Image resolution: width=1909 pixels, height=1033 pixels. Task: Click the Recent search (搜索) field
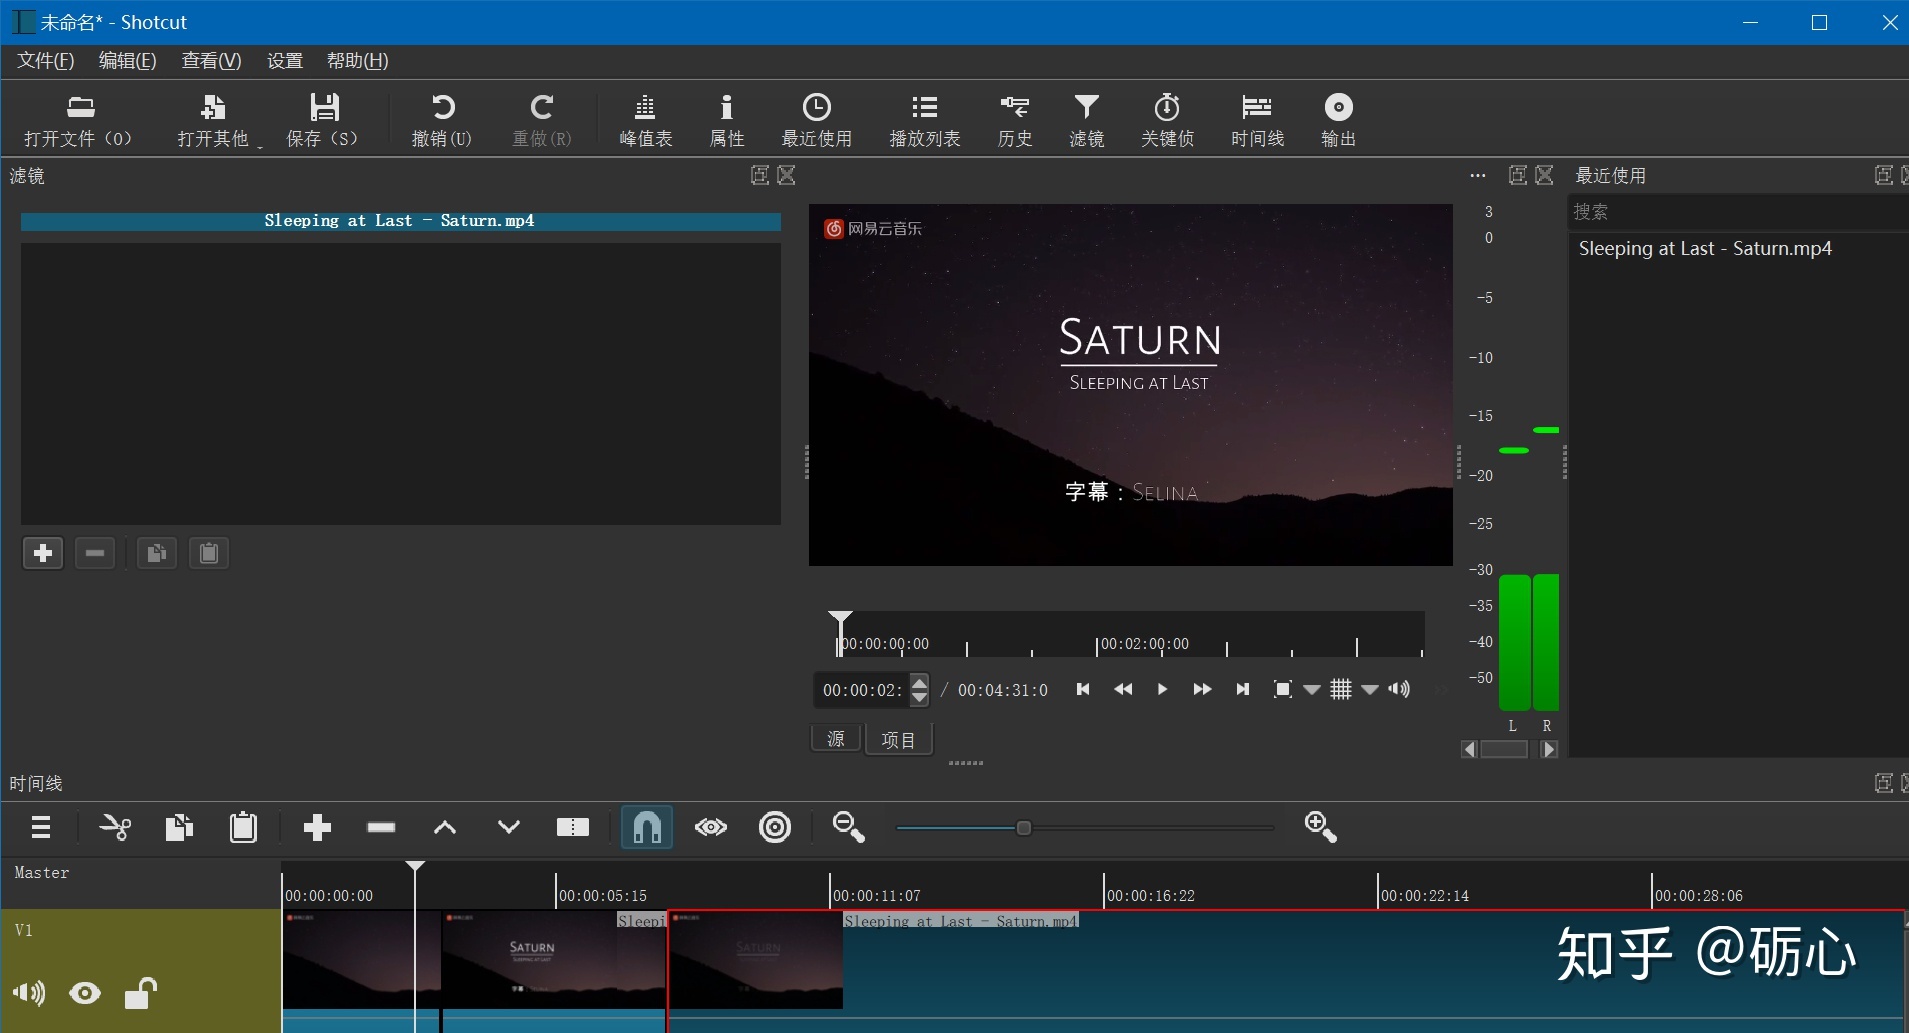[x=1738, y=212]
